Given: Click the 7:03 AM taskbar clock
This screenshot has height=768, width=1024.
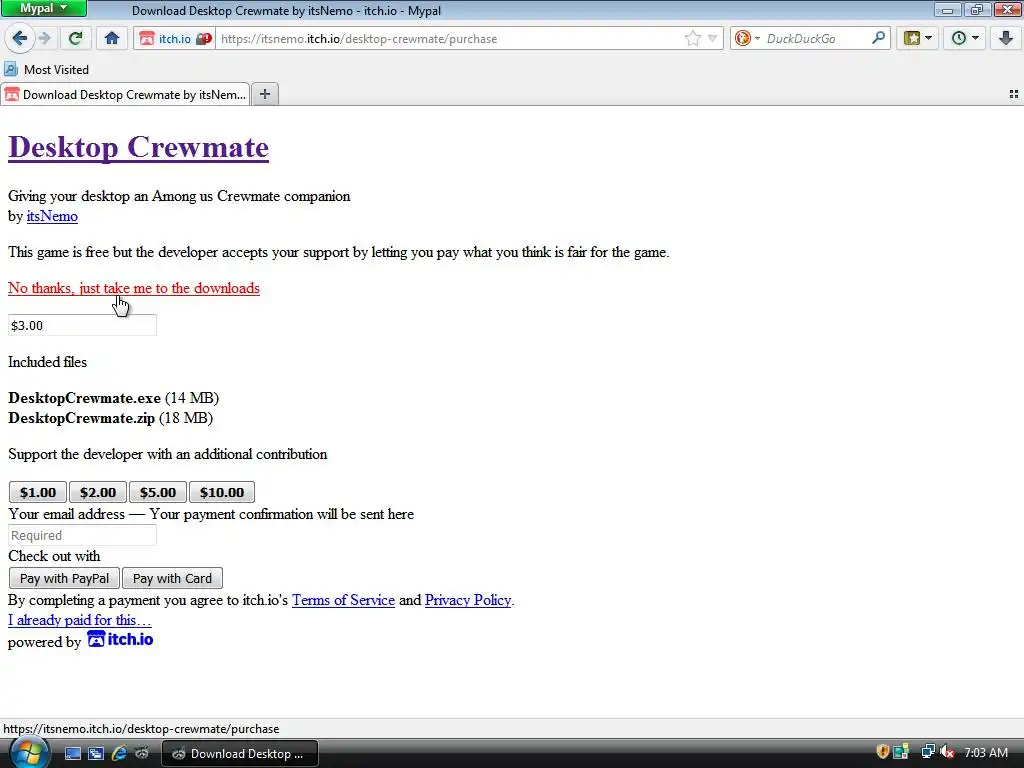Looking at the screenshot, I should pos(986,752).
